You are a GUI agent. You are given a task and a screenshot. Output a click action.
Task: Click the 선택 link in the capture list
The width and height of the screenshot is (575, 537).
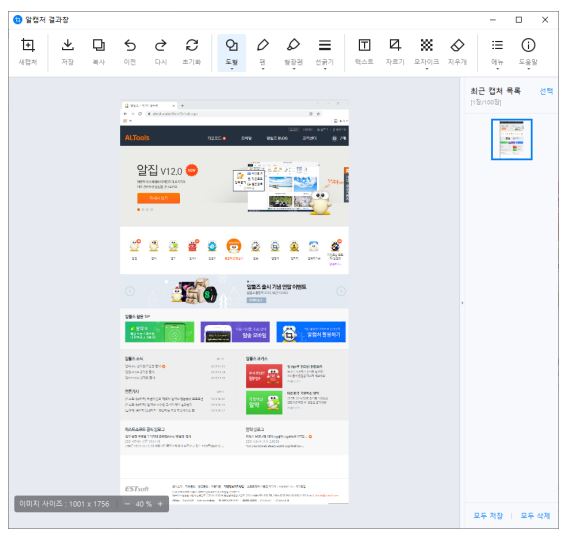pos(546,91)
